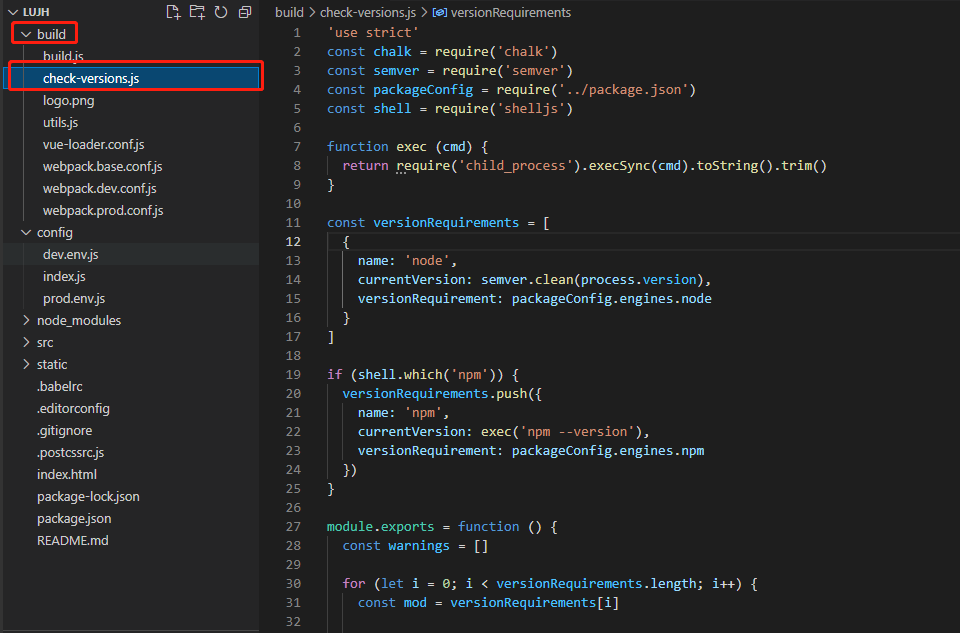The width and height of the screenshot is (960, 633).
Task: Collapse all folders with the collapse icon
Action: [x=245, y=12]
